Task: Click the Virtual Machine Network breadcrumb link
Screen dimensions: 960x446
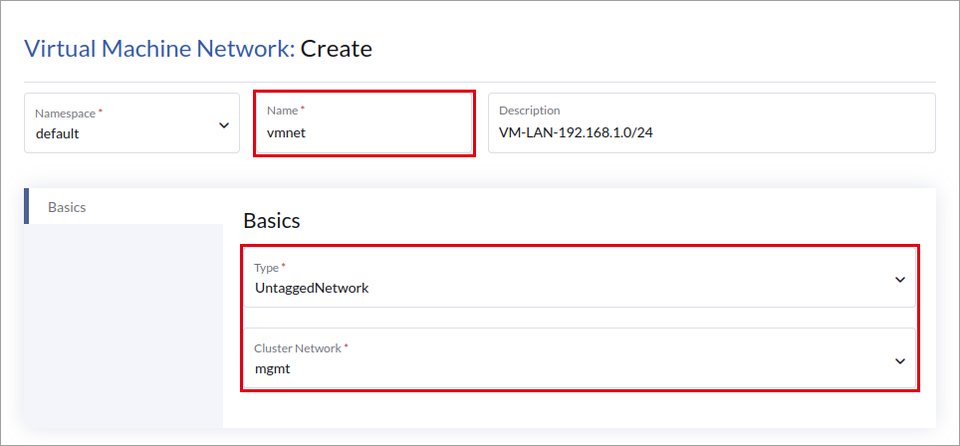Action: [160, 48]
